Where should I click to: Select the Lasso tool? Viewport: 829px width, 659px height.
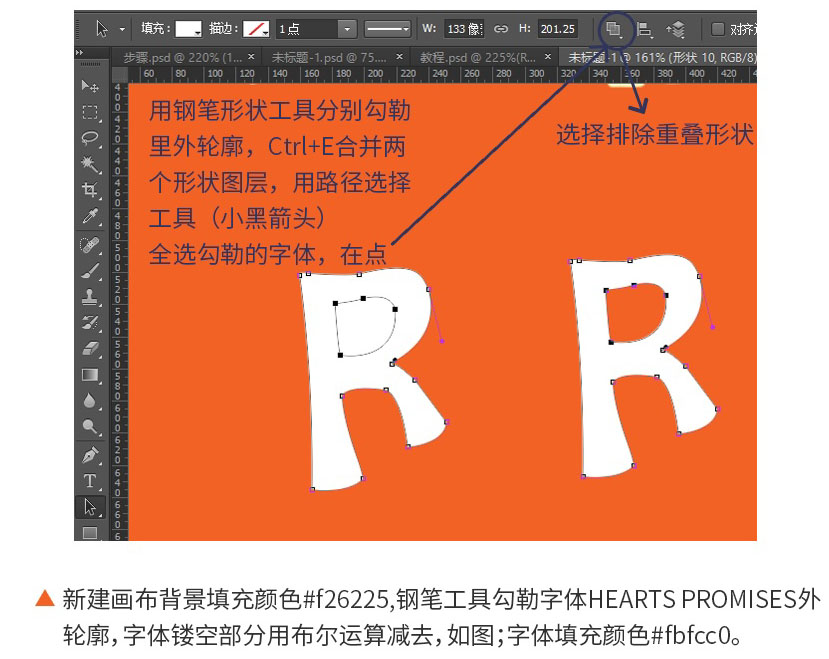[90, 138]
